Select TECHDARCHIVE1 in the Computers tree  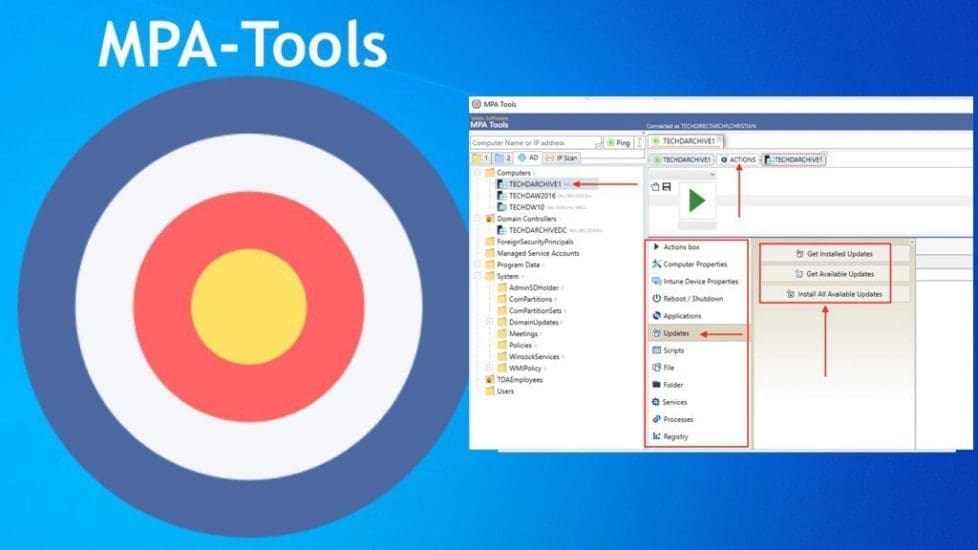click(x=534, y=184)
